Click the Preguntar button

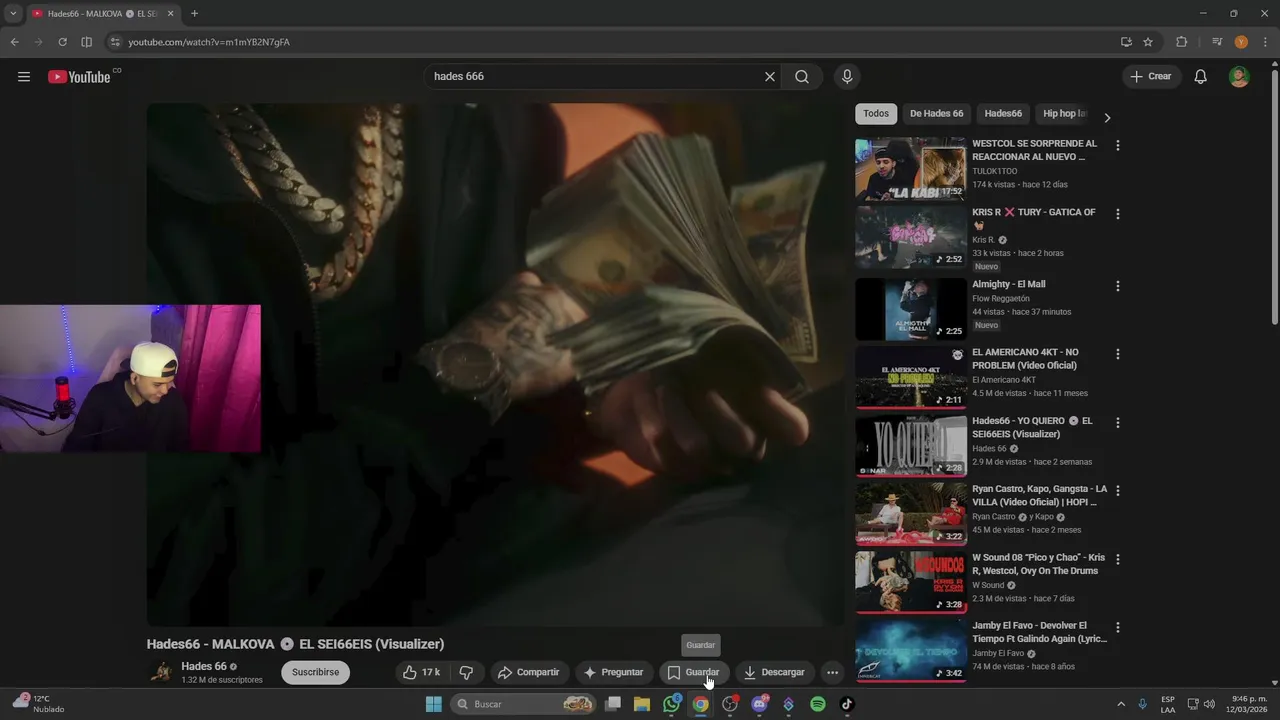click(x=613, y=673)
